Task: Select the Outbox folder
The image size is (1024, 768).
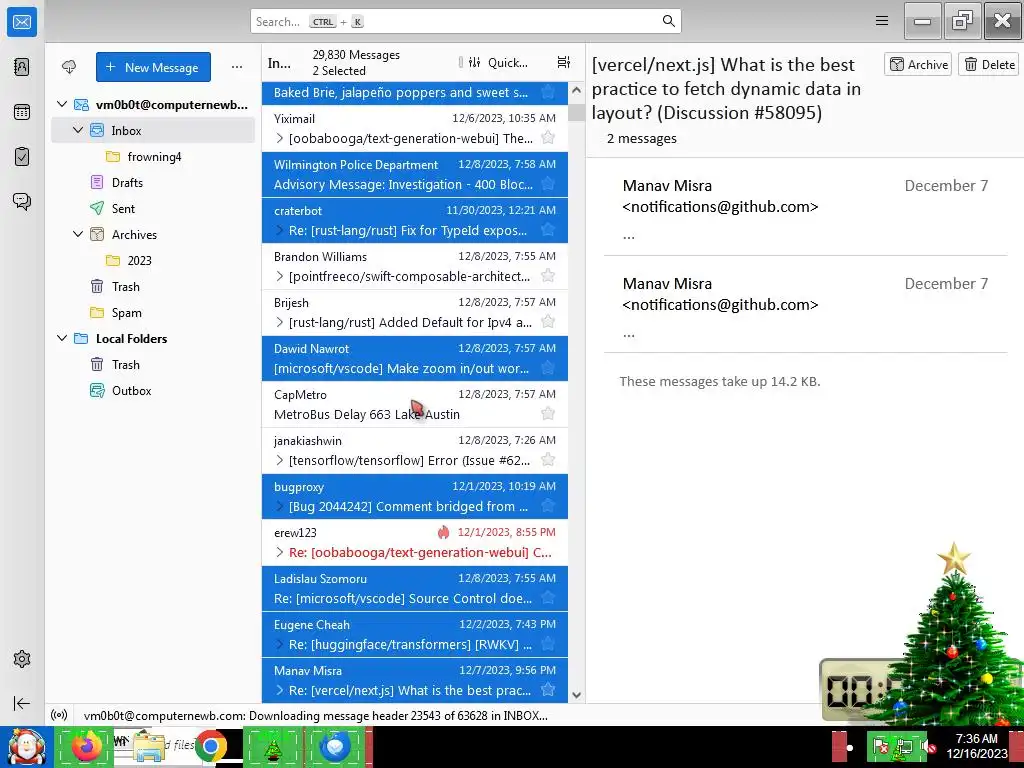Action: [x=153, y=391]
